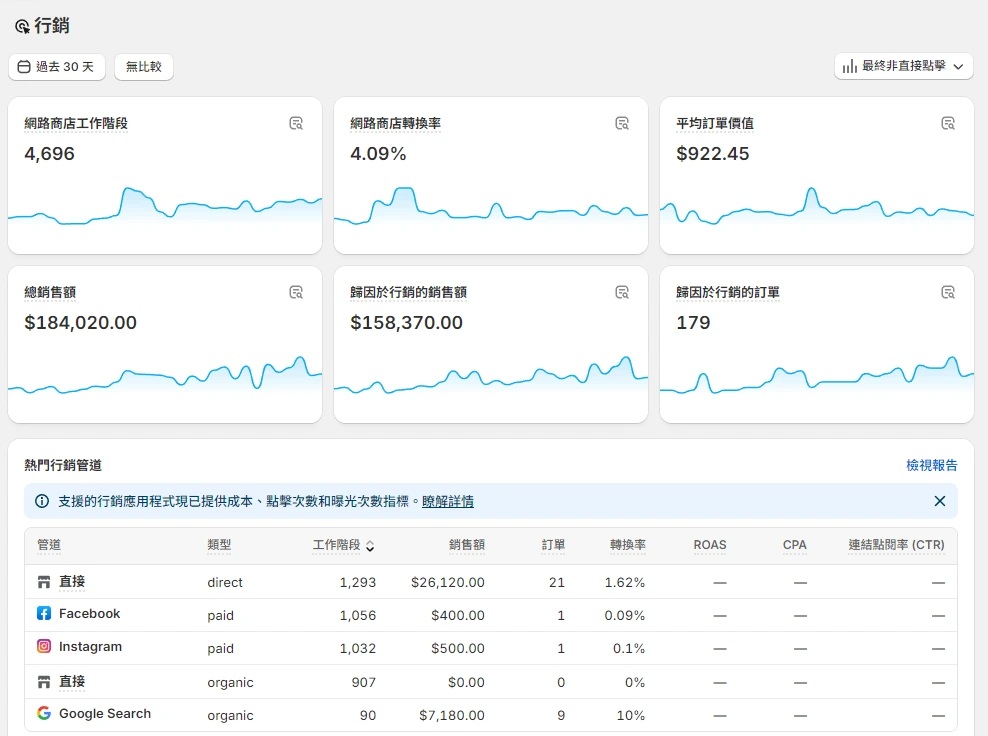Open report icon on 網路商店工作階段 card
Image resolution: width=988 pixels, height=736 pixels.
[x=296, y=124]
